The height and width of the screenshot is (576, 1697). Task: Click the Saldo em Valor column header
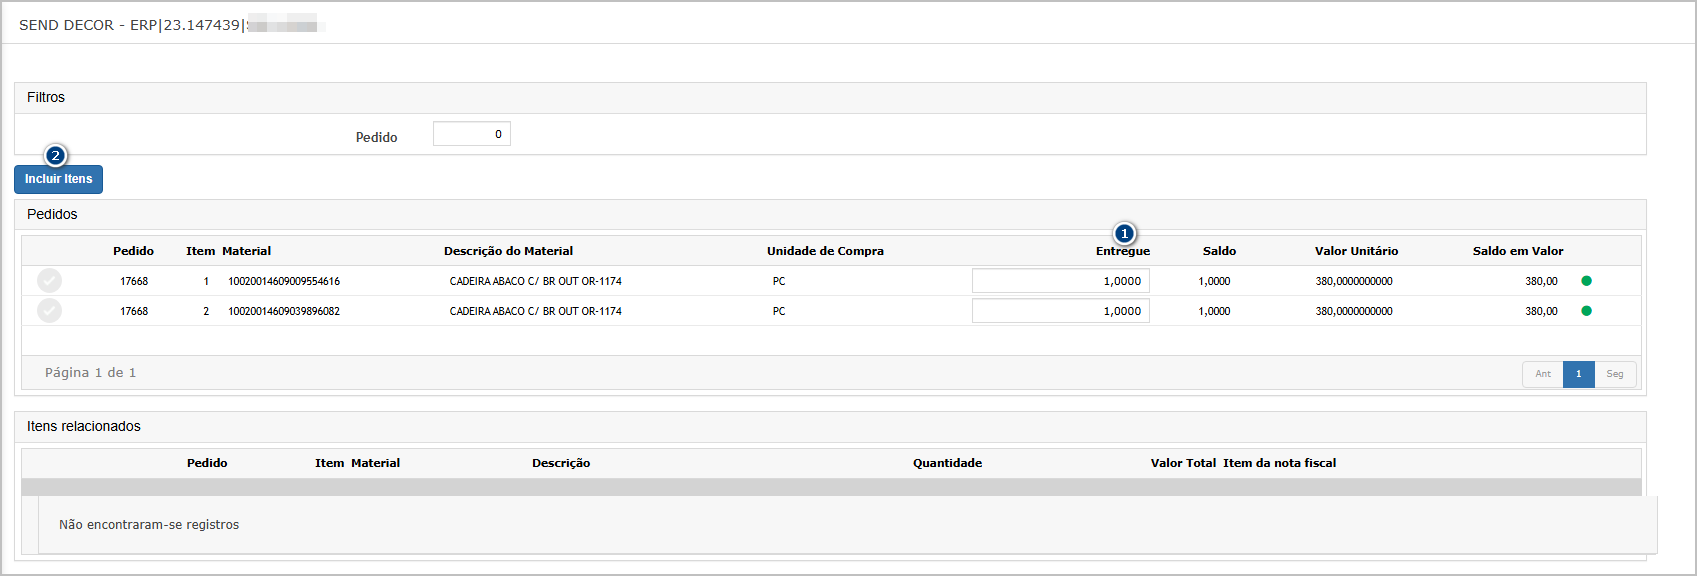tap(1518, 251)
